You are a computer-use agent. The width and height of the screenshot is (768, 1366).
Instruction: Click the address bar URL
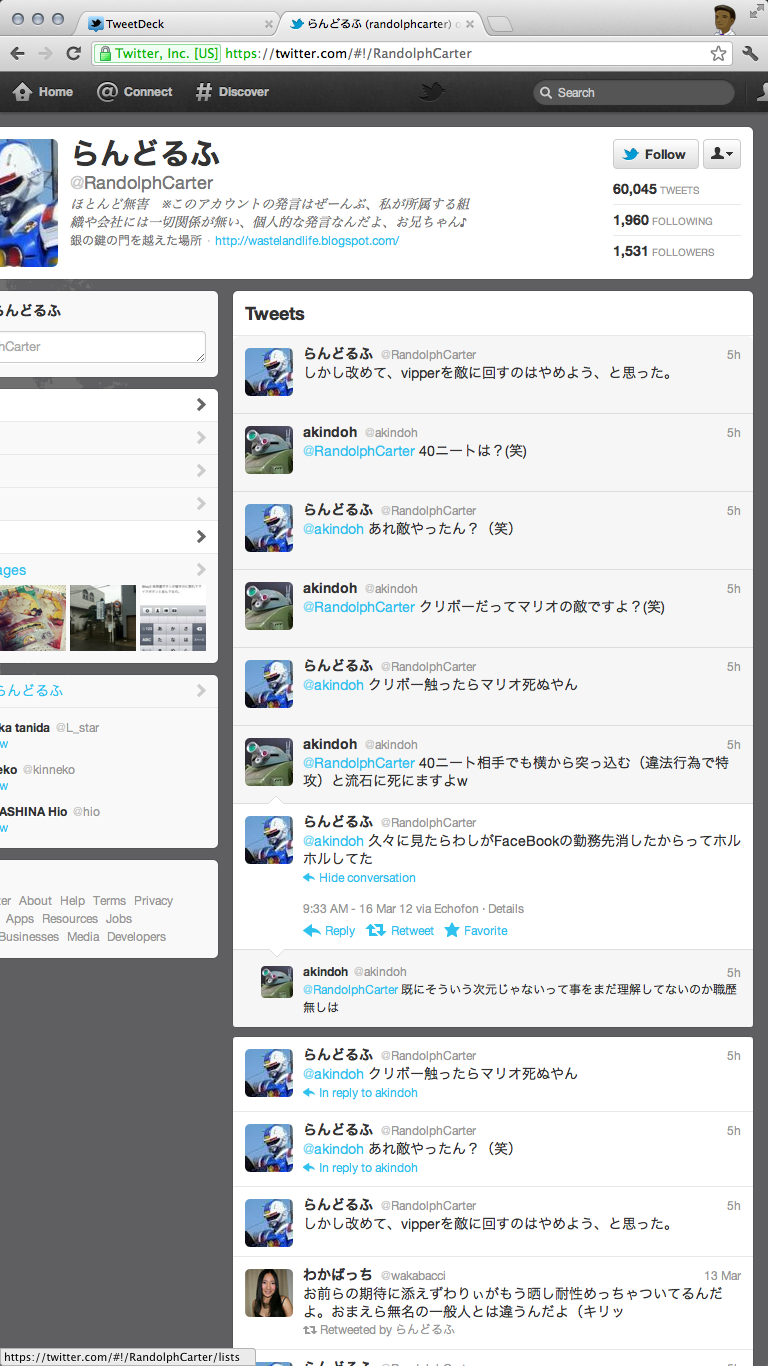349,54
